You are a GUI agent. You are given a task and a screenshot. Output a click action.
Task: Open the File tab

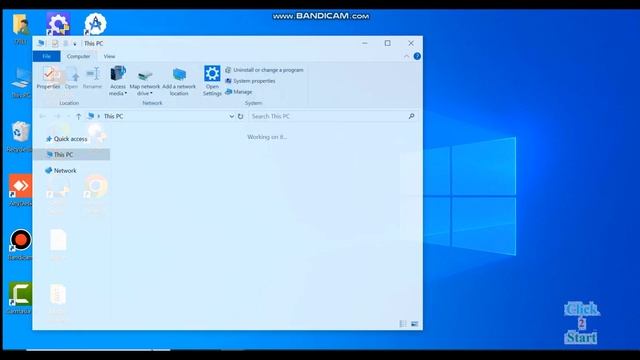tap(47, 56)
